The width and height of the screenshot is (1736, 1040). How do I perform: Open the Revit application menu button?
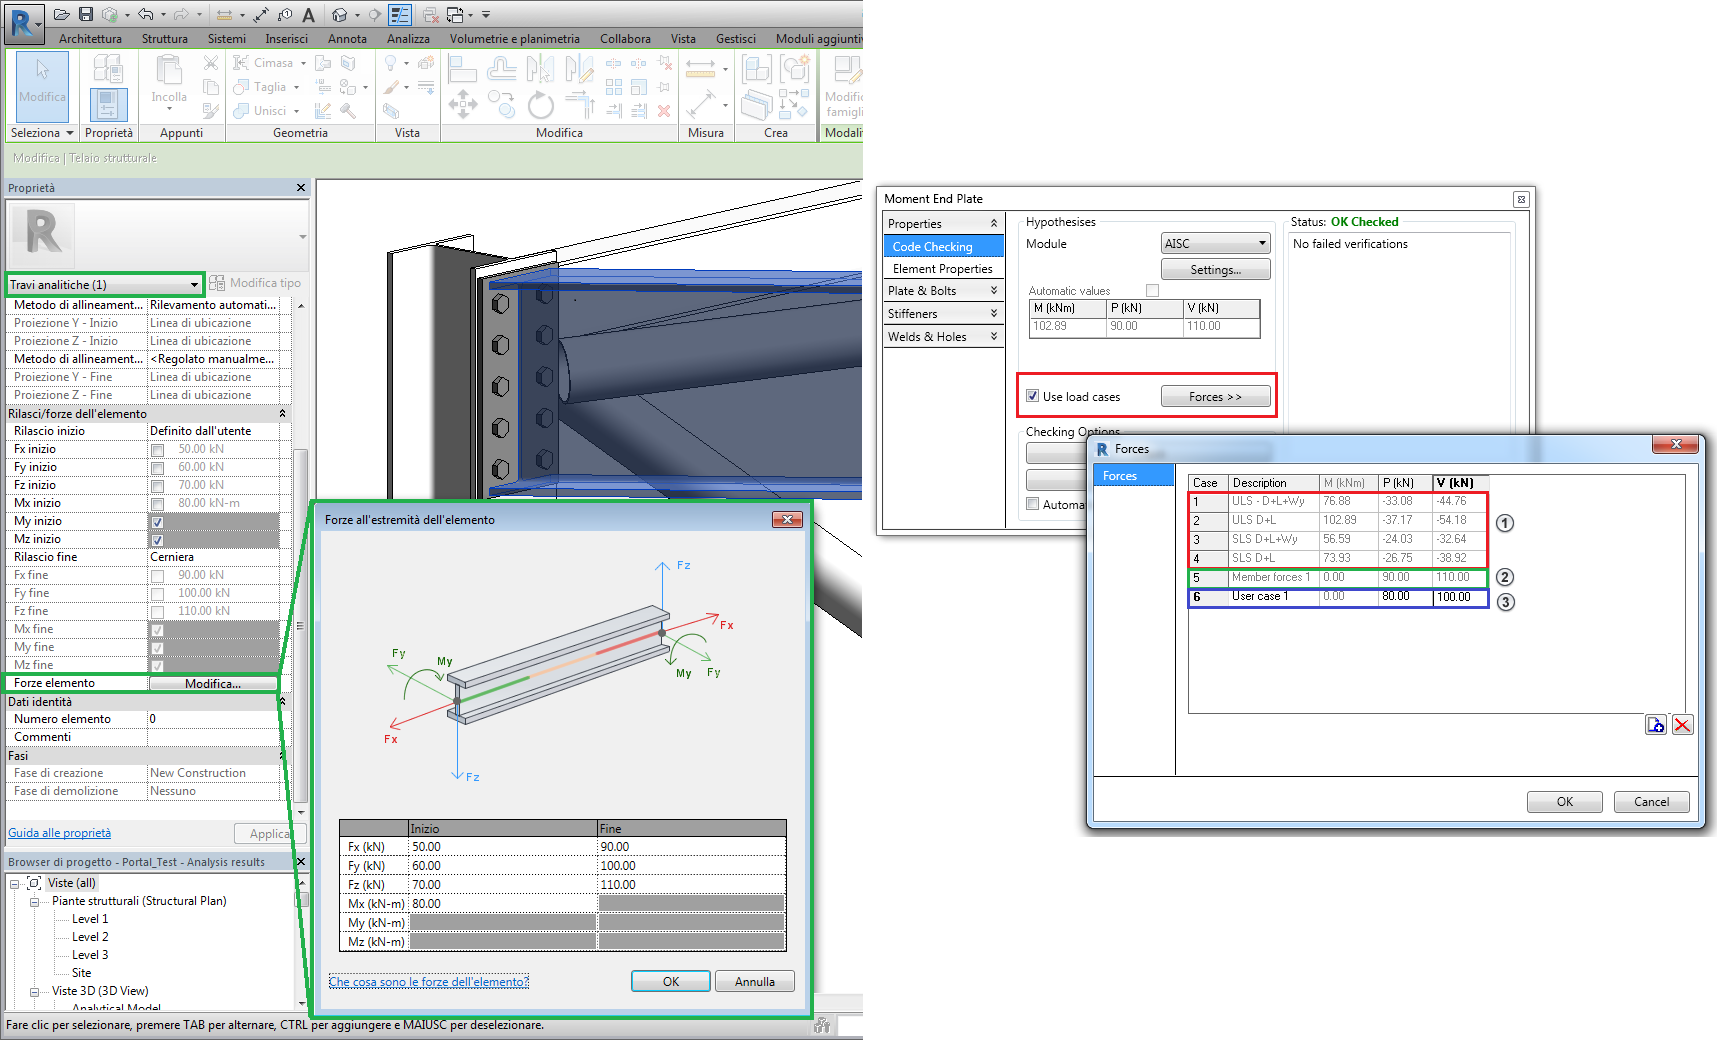pos(23,24)
